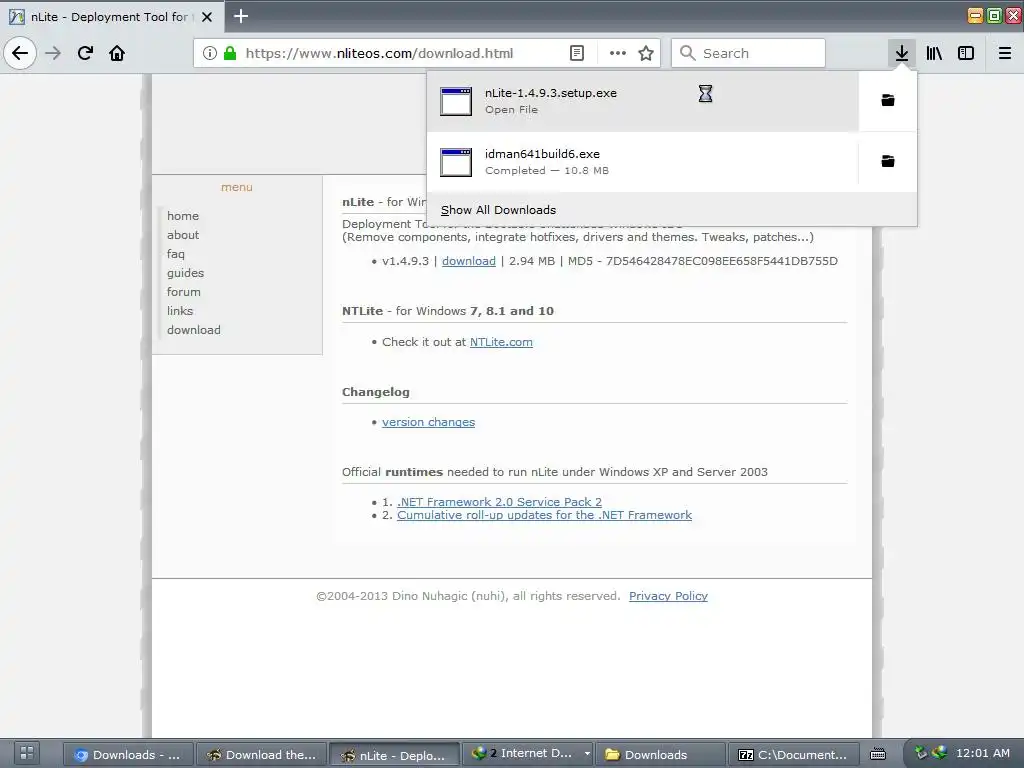The image size is (1024, 768).
Task: Go to the browser home page icon
Action: (117, 53)
